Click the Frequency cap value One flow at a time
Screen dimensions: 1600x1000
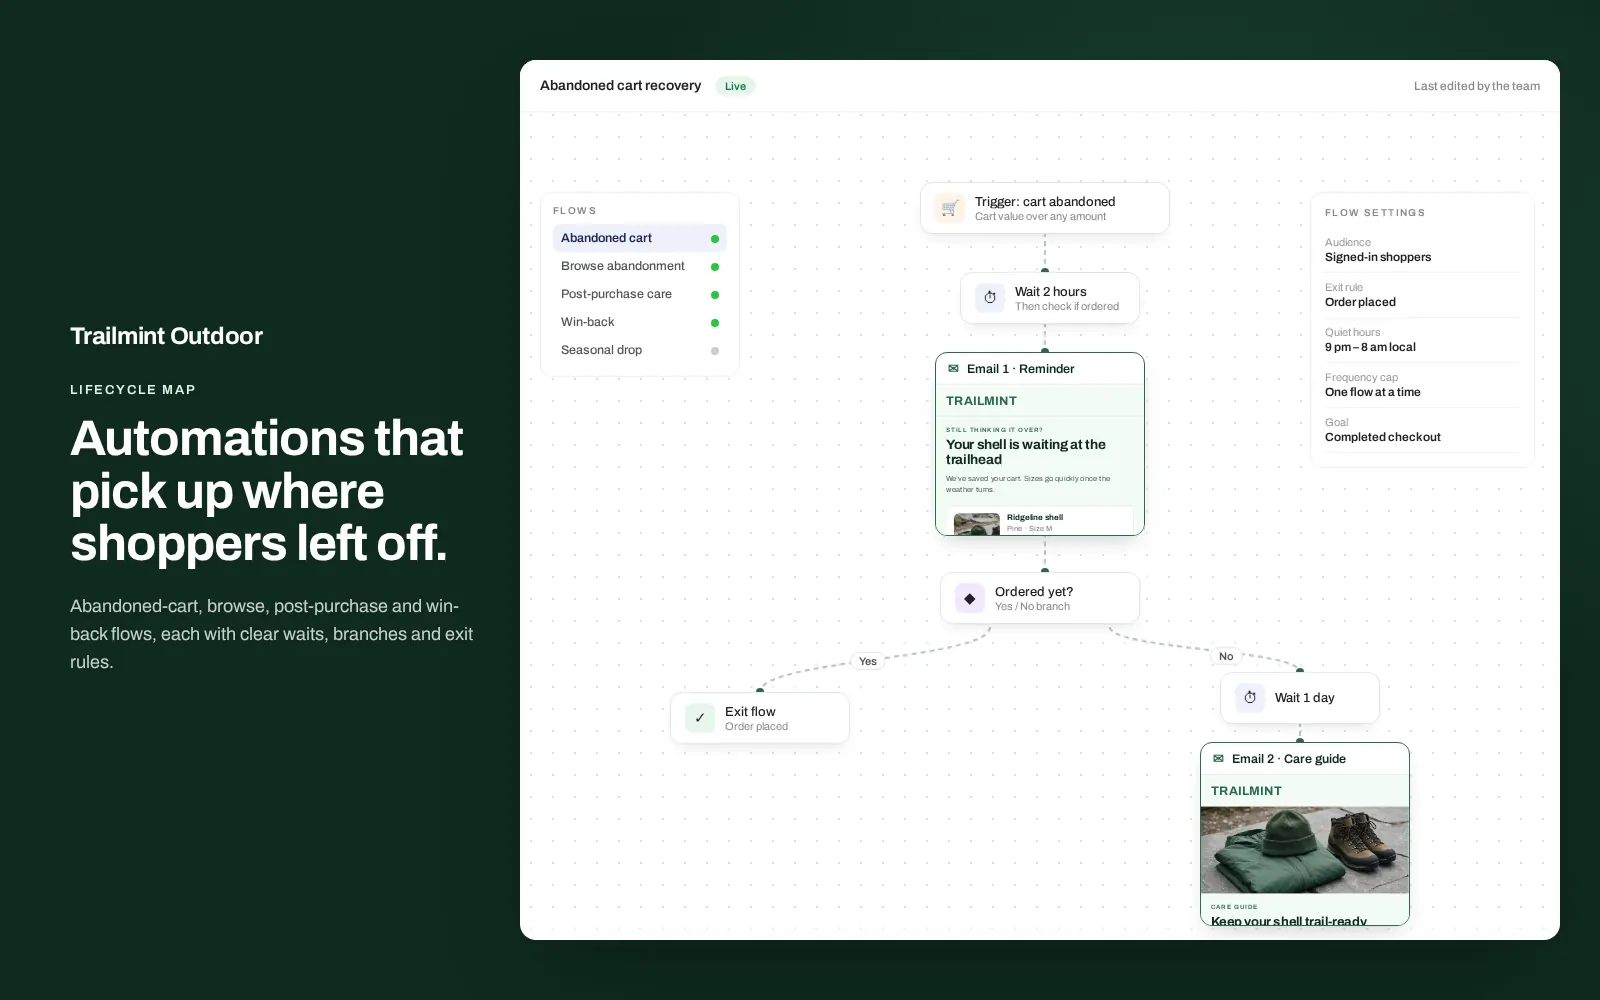[x=1373, y=392]
